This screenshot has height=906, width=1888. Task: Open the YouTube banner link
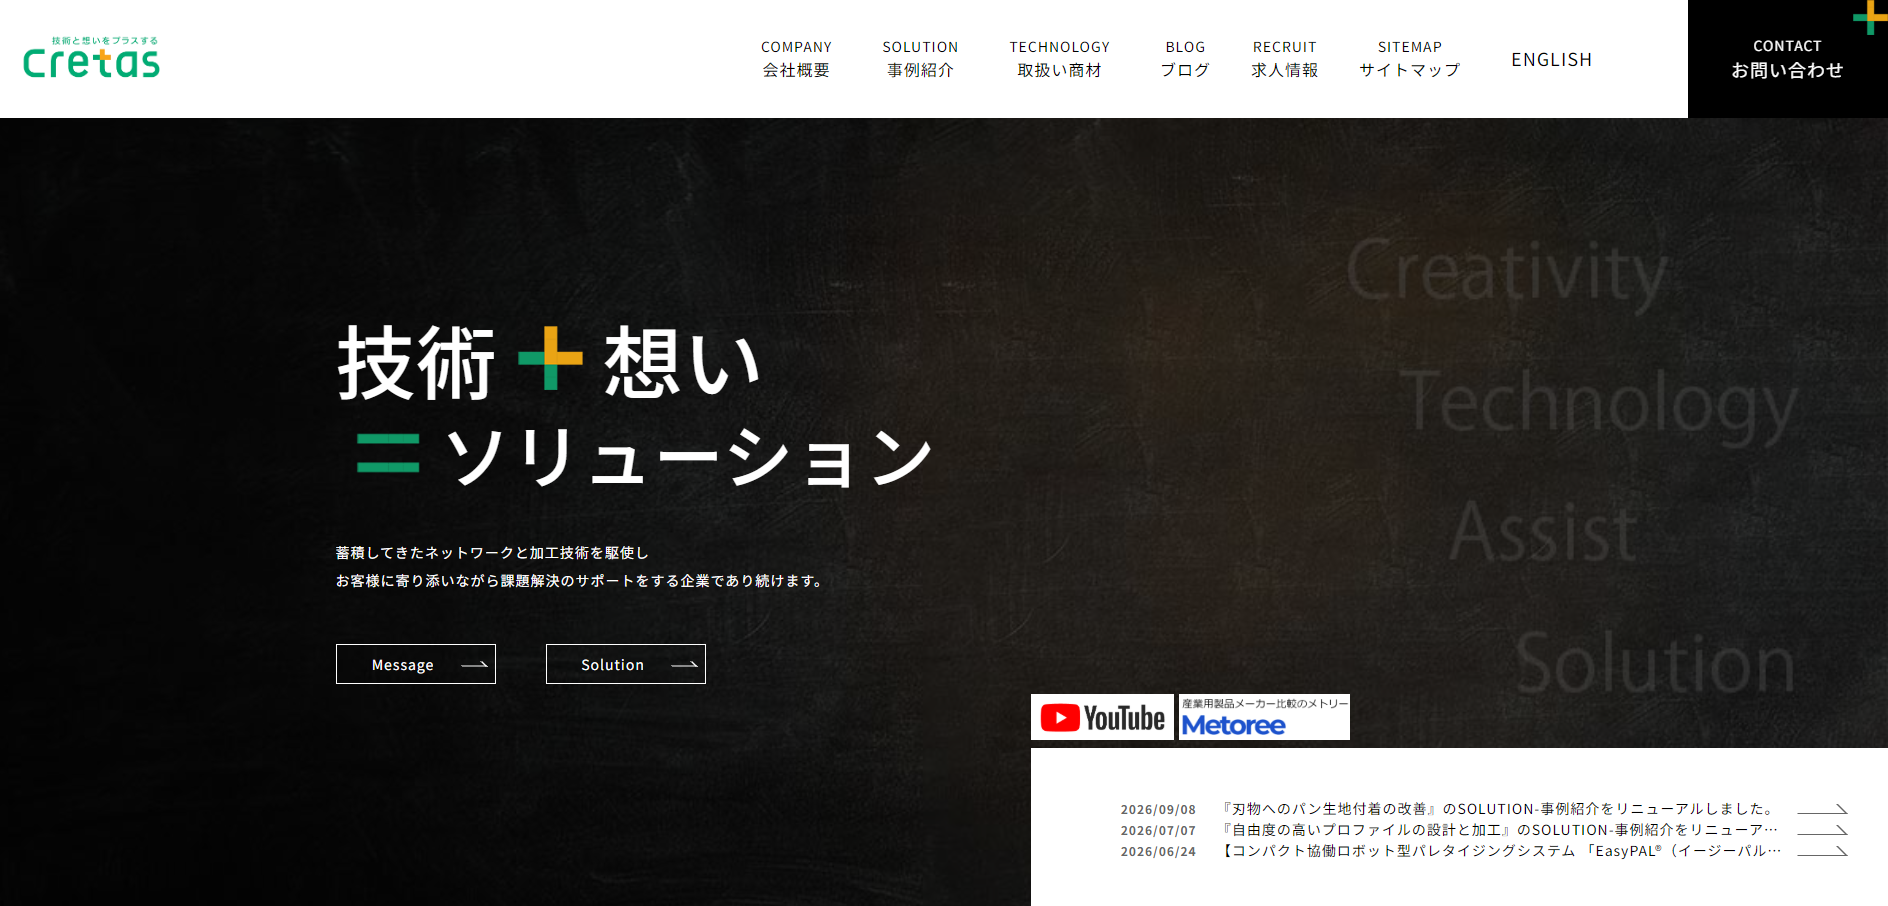point(1102,717)
